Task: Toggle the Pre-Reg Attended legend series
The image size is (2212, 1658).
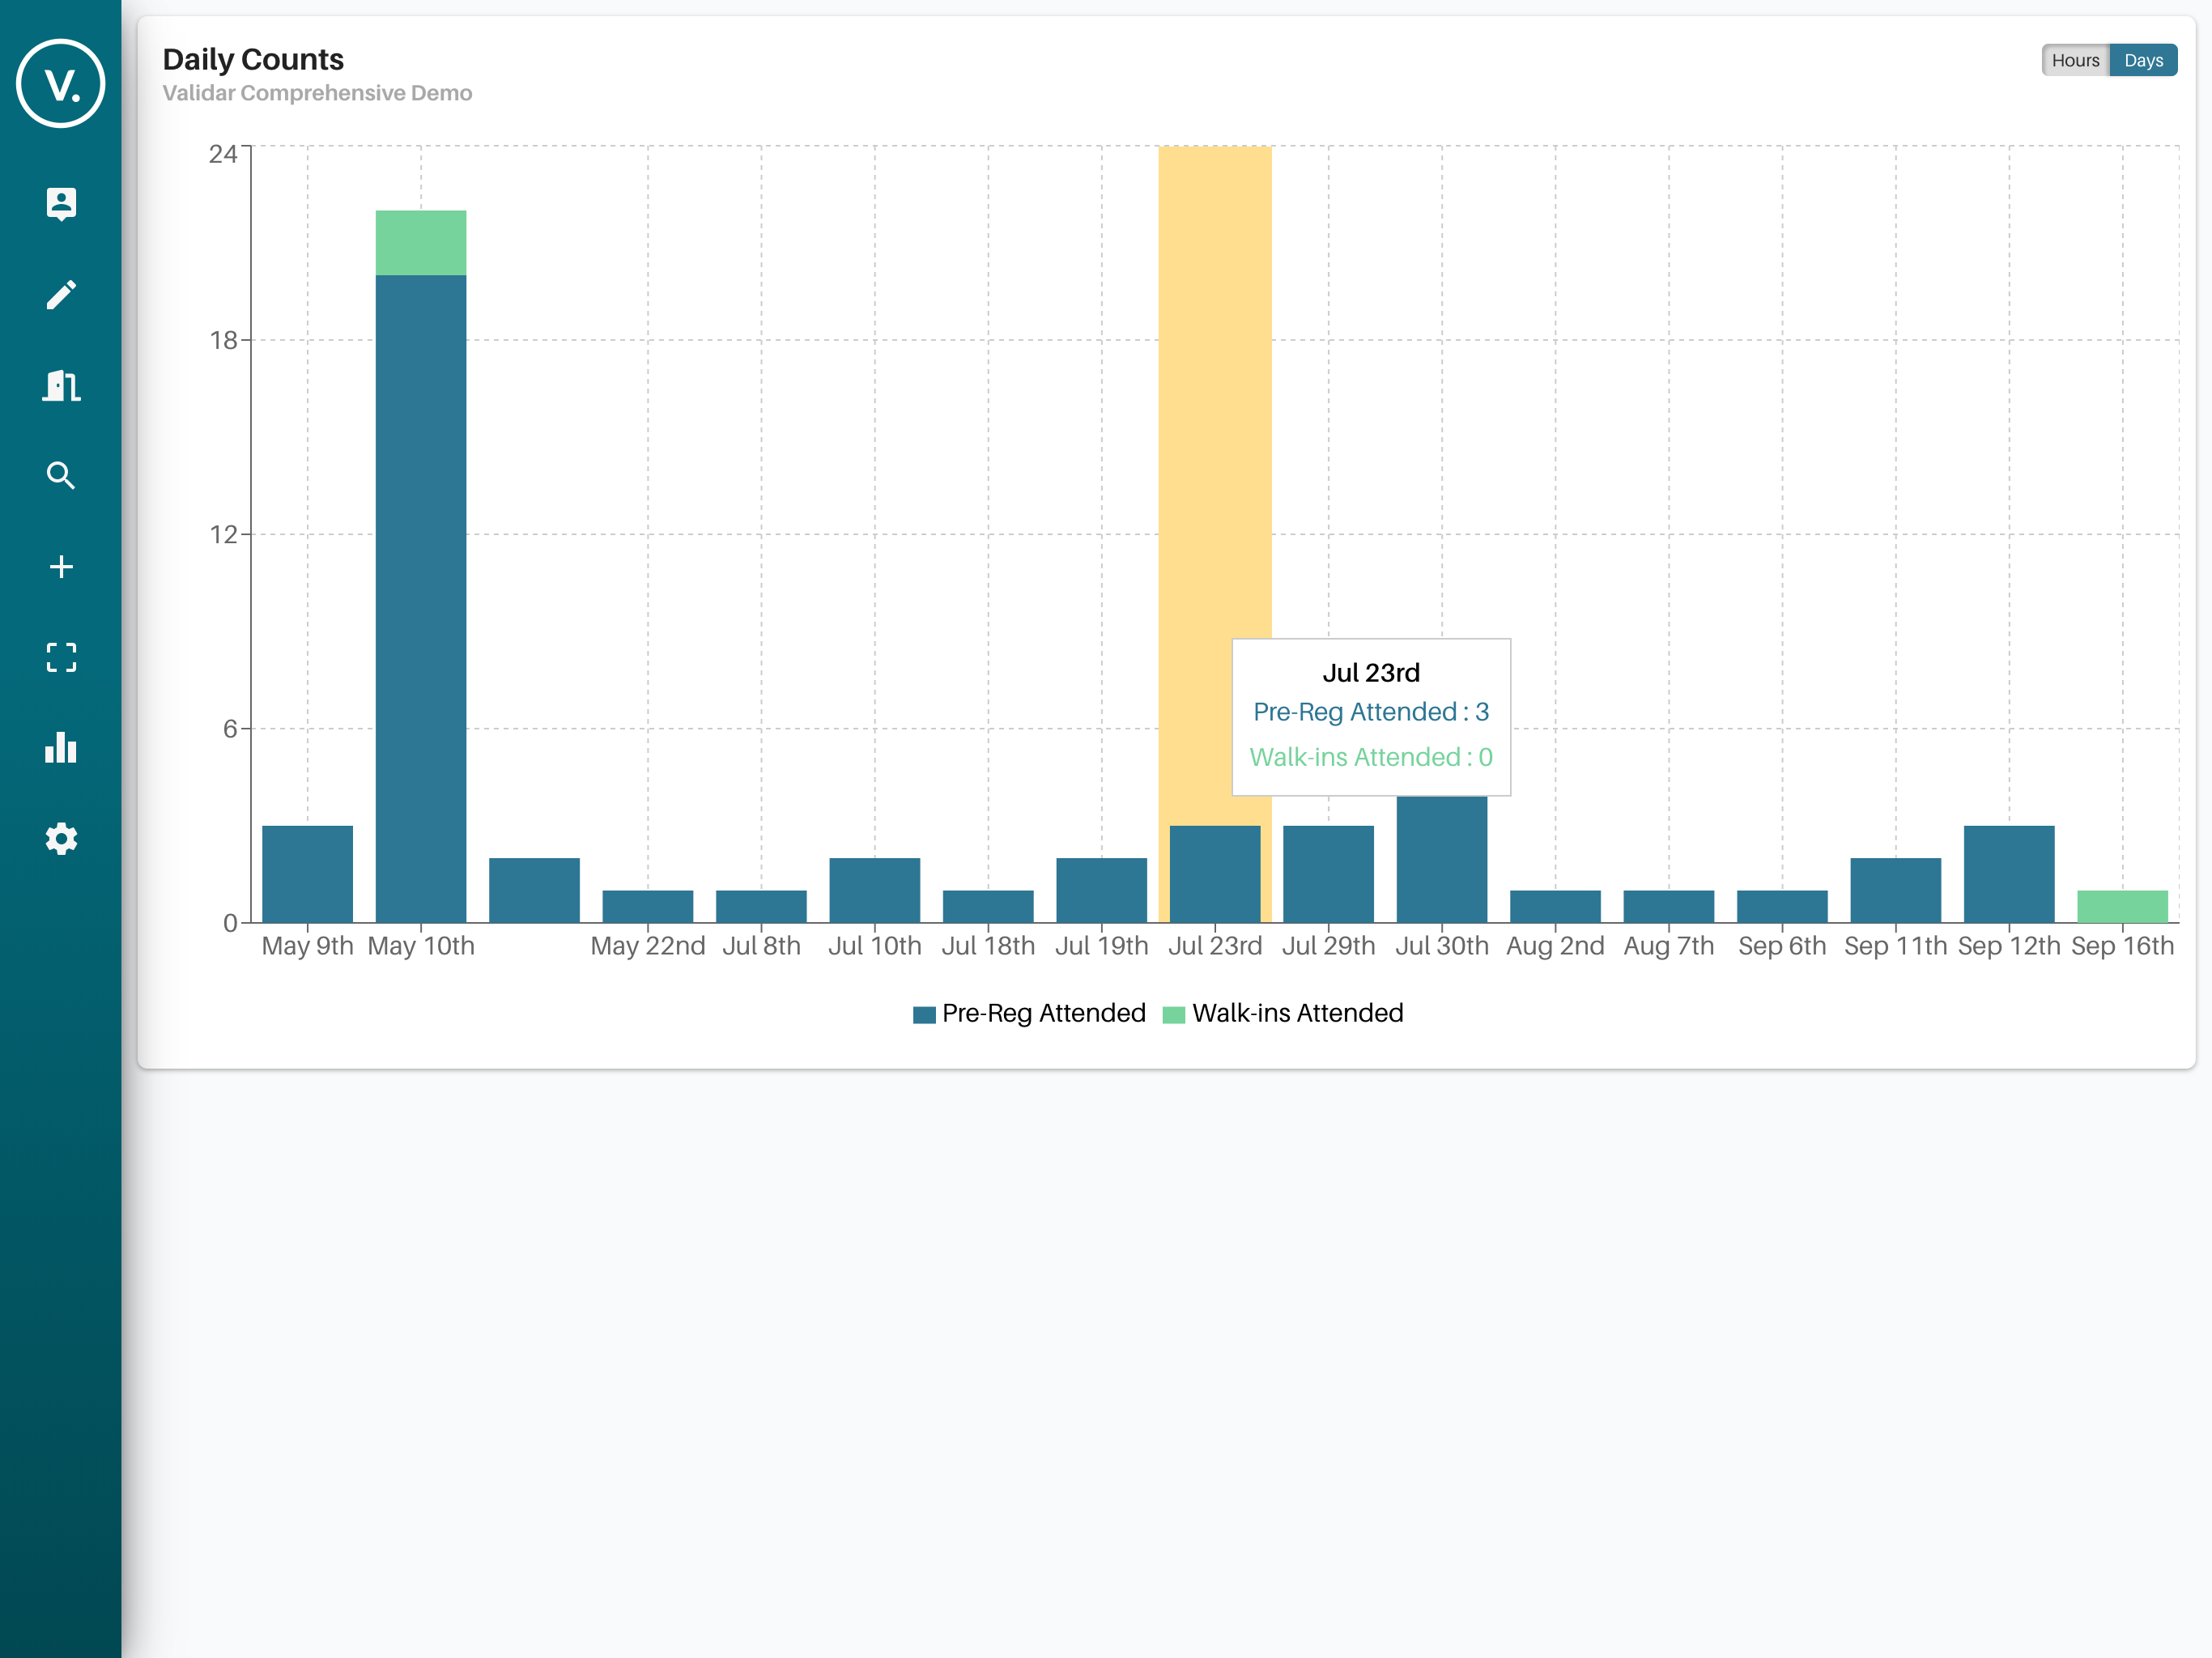Action: [1029, 1013]
